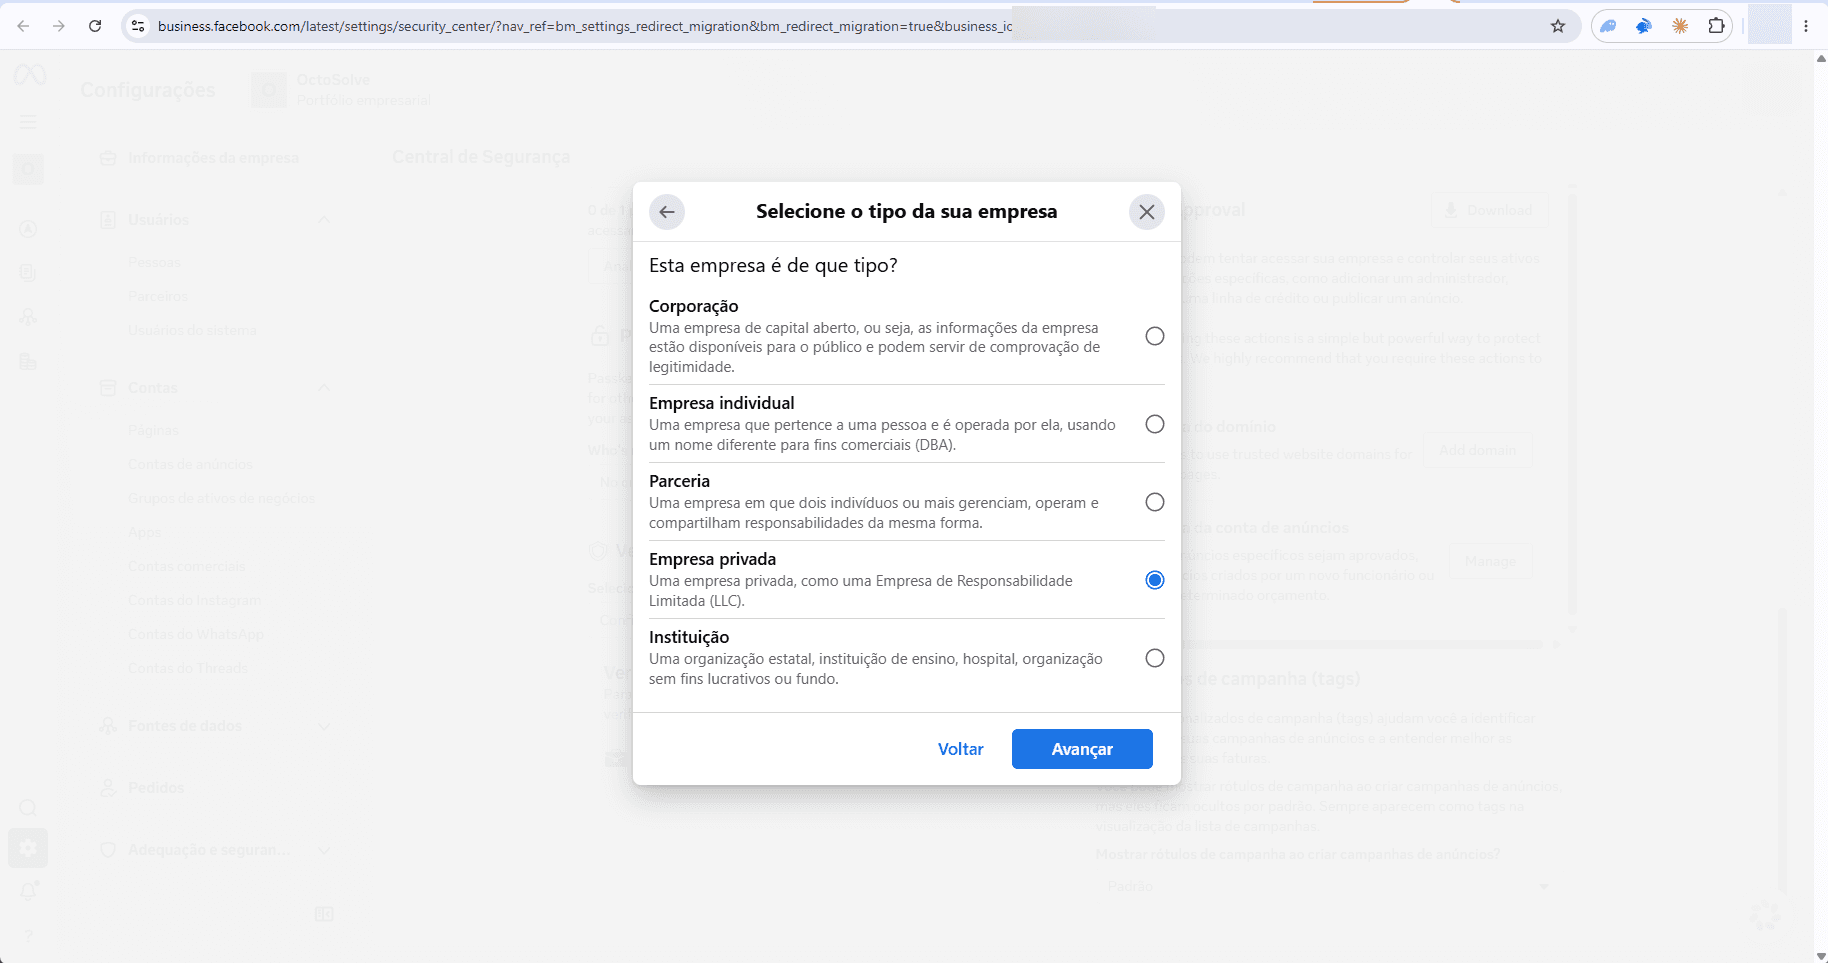Expand the Fontes de dados section

217,726
